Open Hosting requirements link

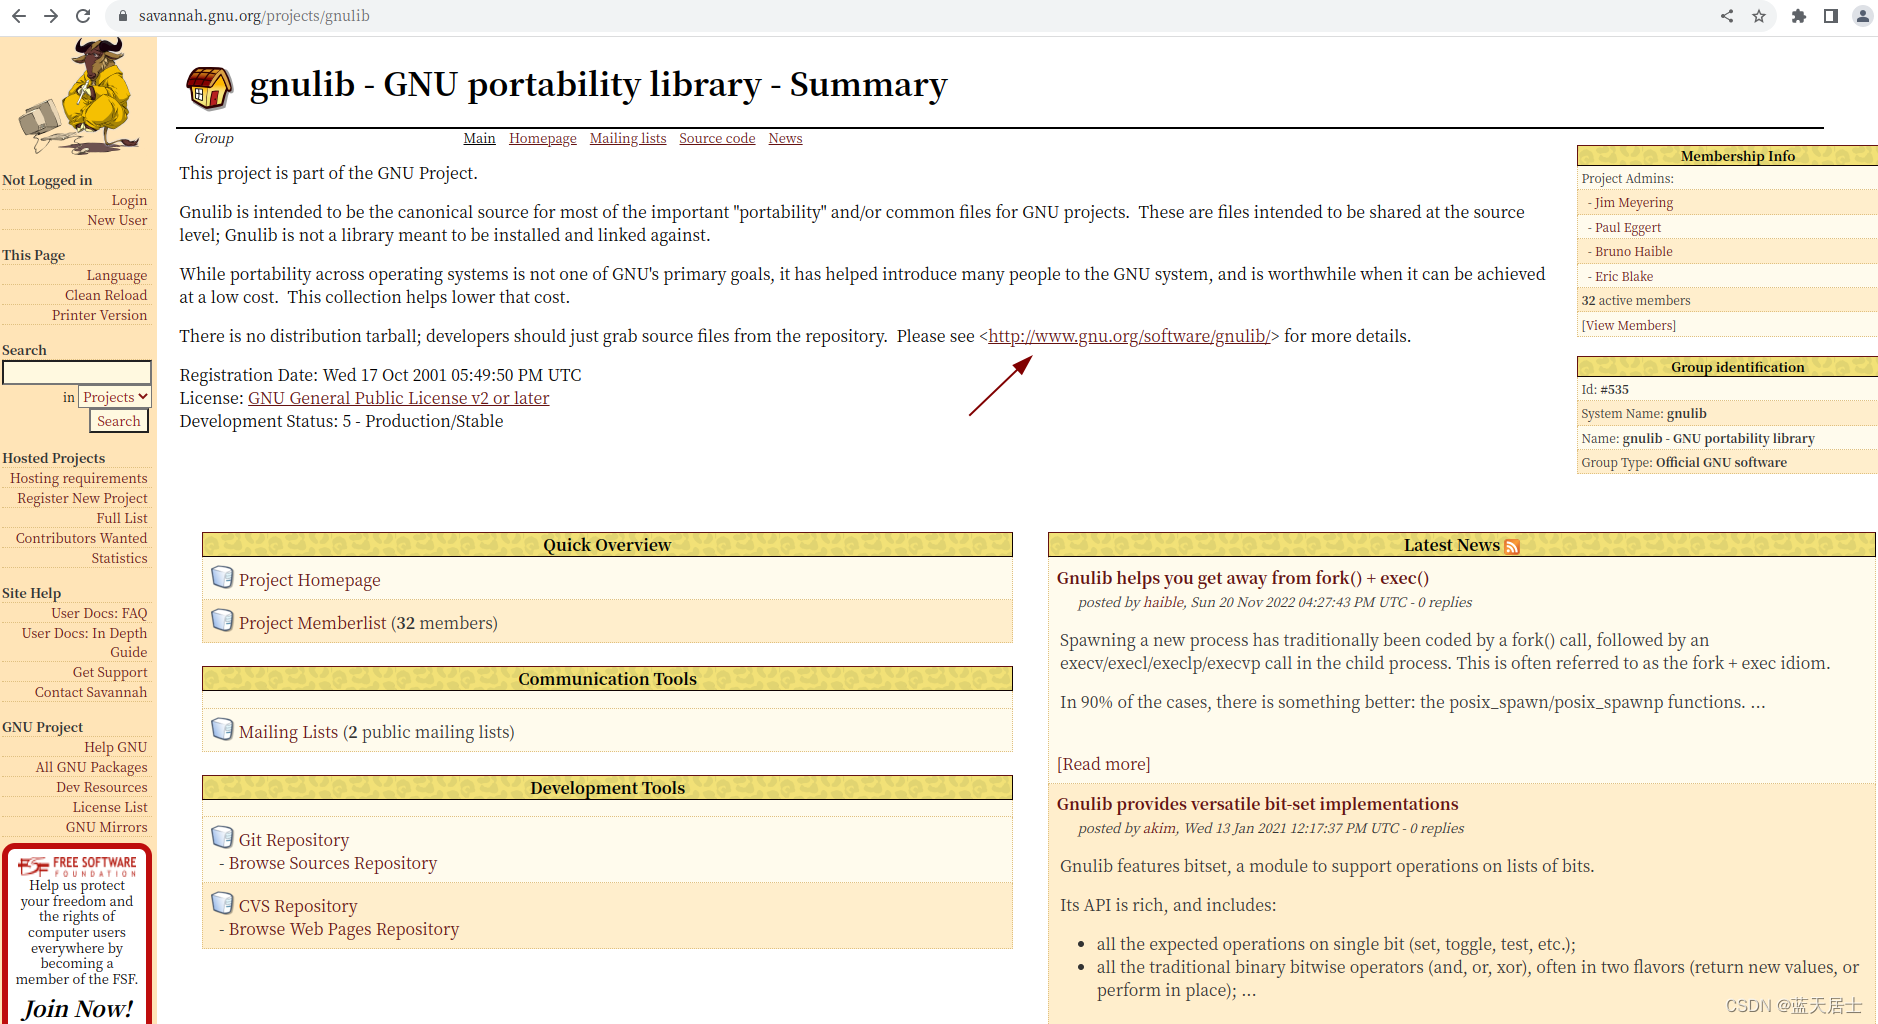[79, 478]
